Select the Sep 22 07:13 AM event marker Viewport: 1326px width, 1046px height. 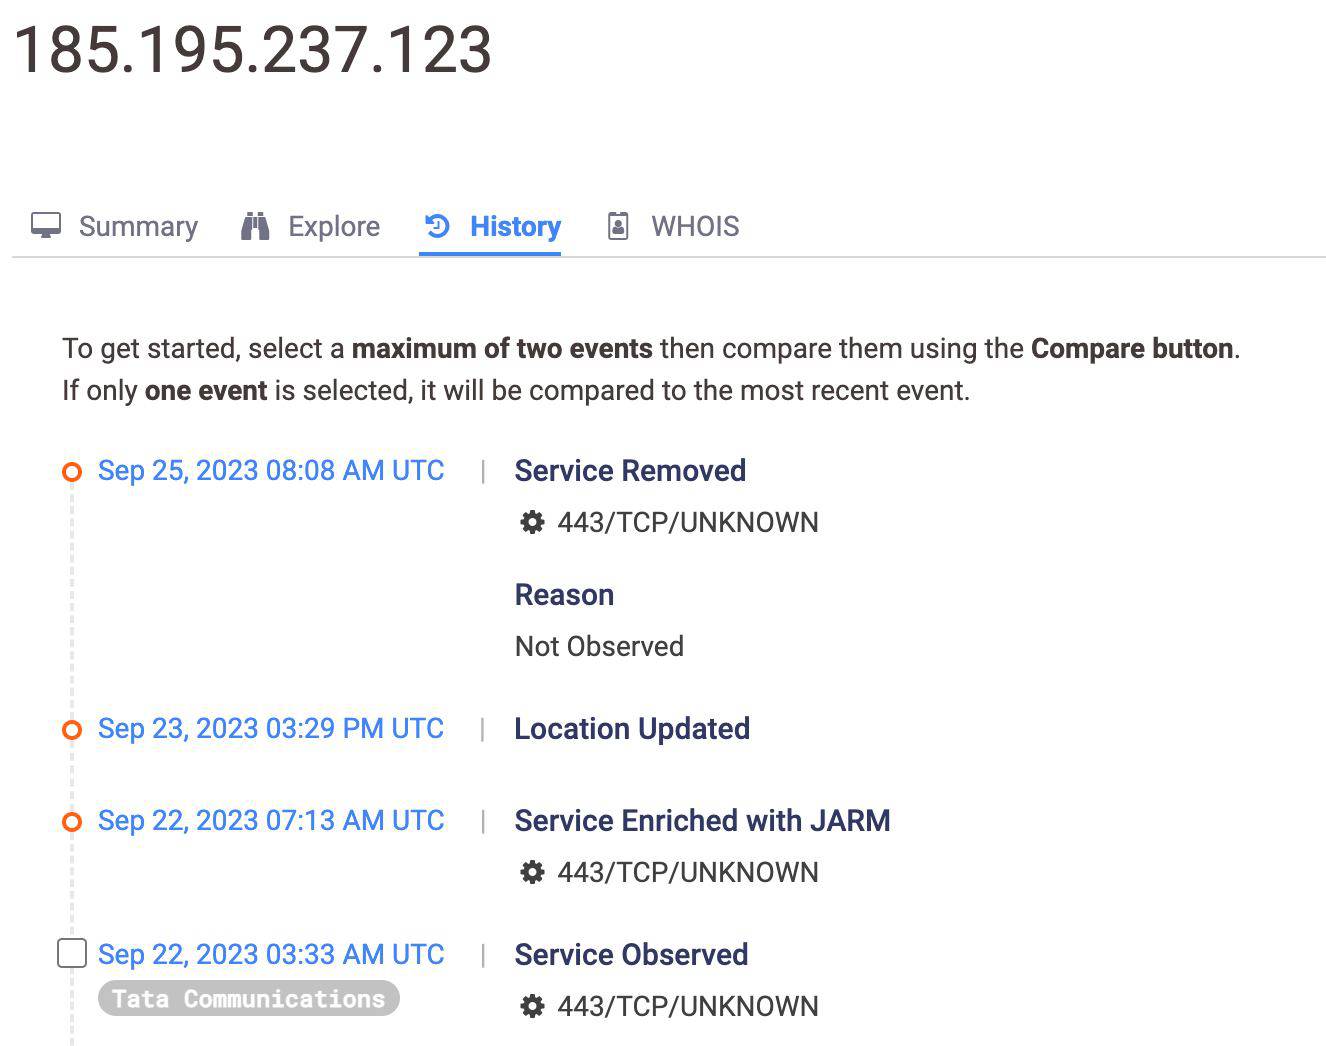pos(72,822)
